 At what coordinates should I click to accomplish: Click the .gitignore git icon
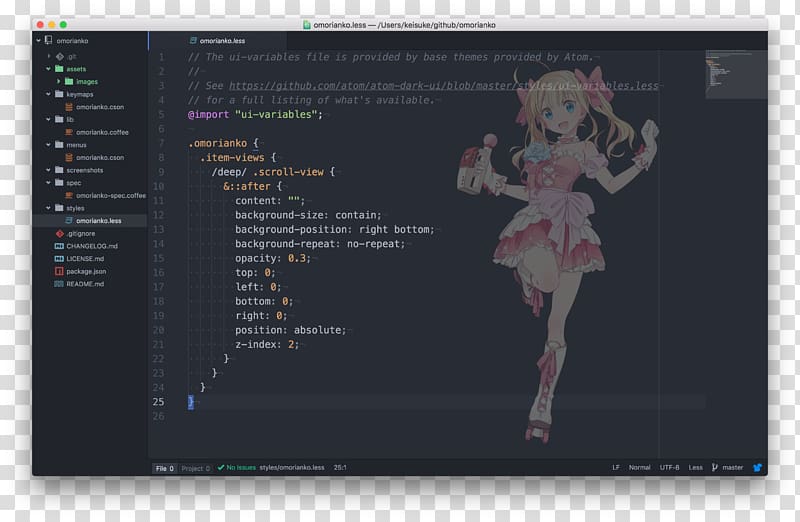tap(60, 233)
